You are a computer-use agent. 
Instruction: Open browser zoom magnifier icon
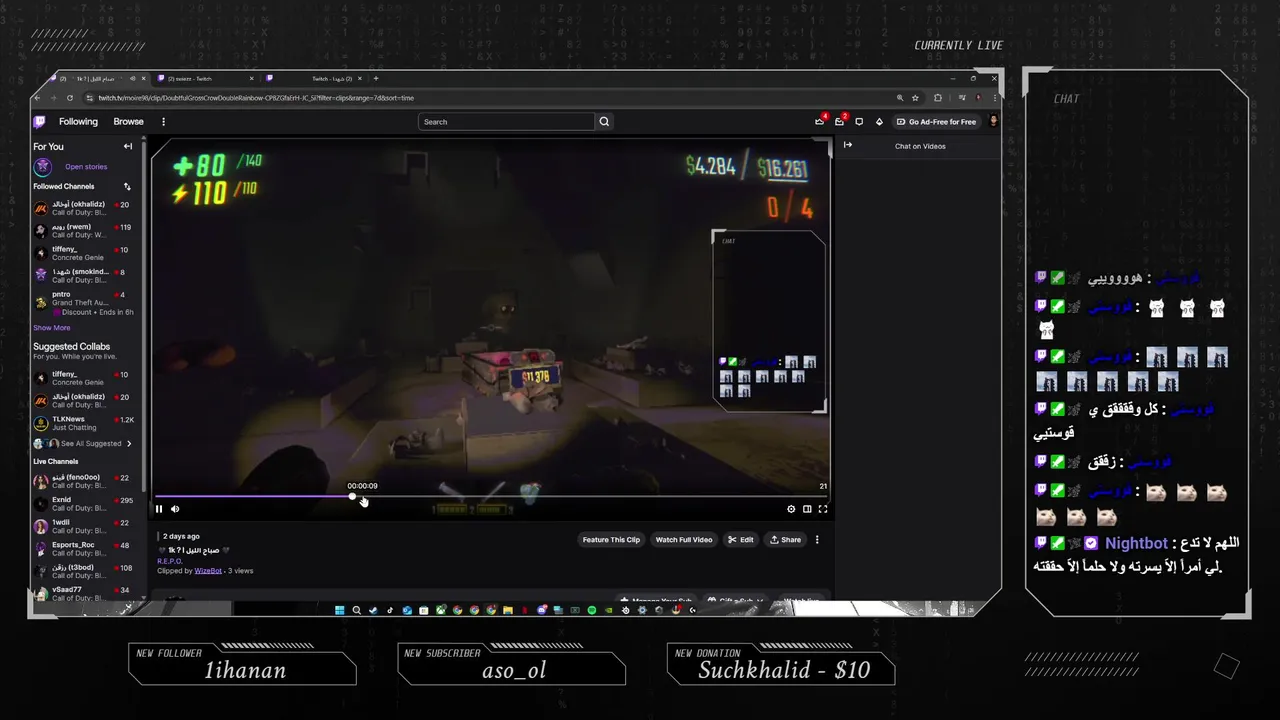(900, 98)
